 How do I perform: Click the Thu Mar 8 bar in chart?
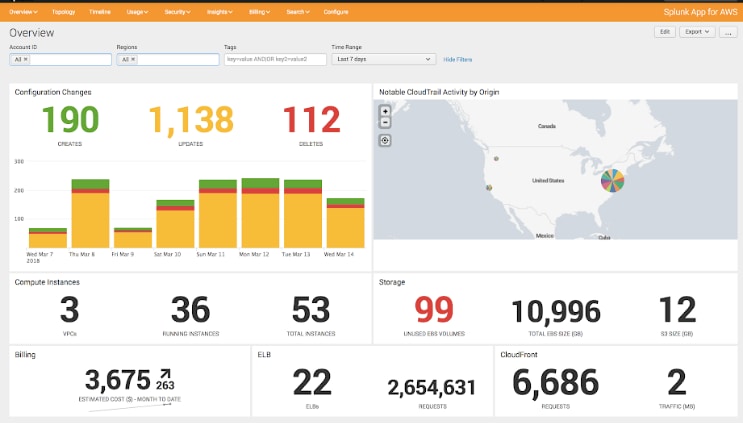pos(91,214)
